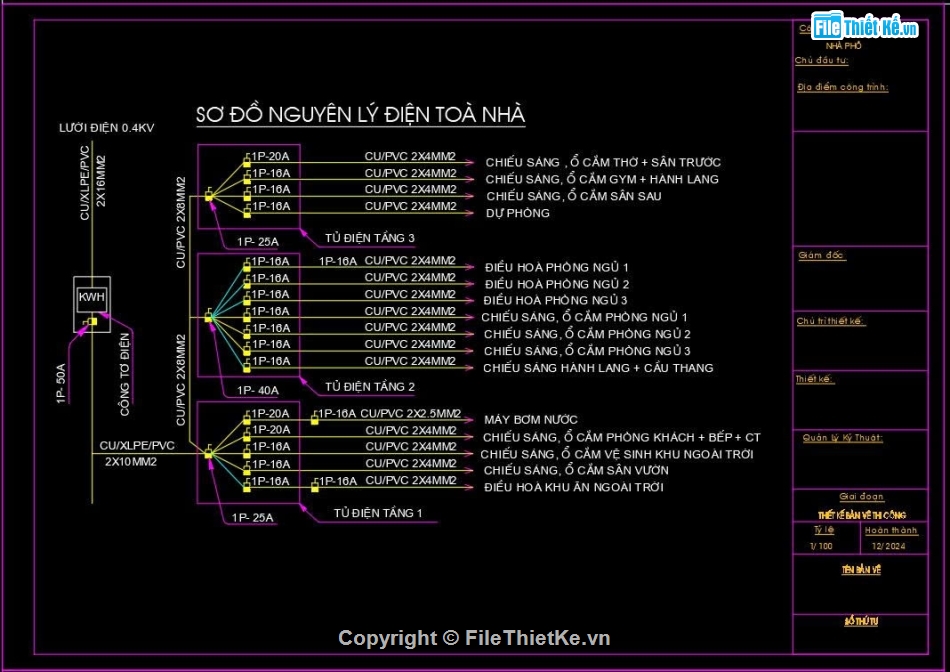Click second breaker symbol on ĐIỀU HOÀ KHU ĂN line
This screenshot has height=672, width=950.
point(315,487)
